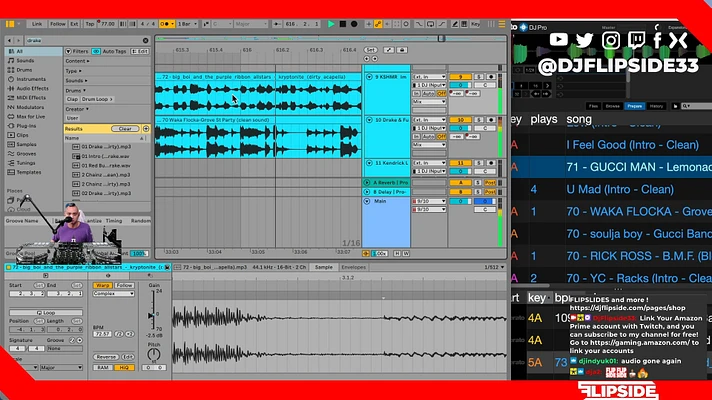The image size is (712, 400).
Task: Select result 01 Red Bu...rake.wav
Action: (106, 166)
